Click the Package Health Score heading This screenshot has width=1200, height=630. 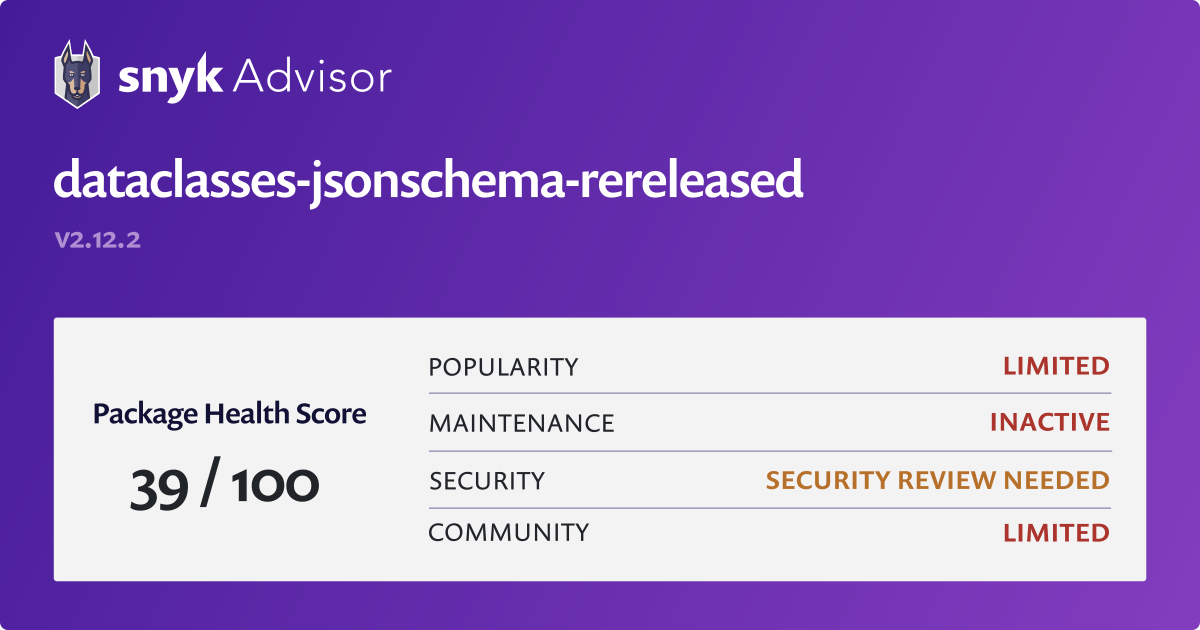pos(230,413)
